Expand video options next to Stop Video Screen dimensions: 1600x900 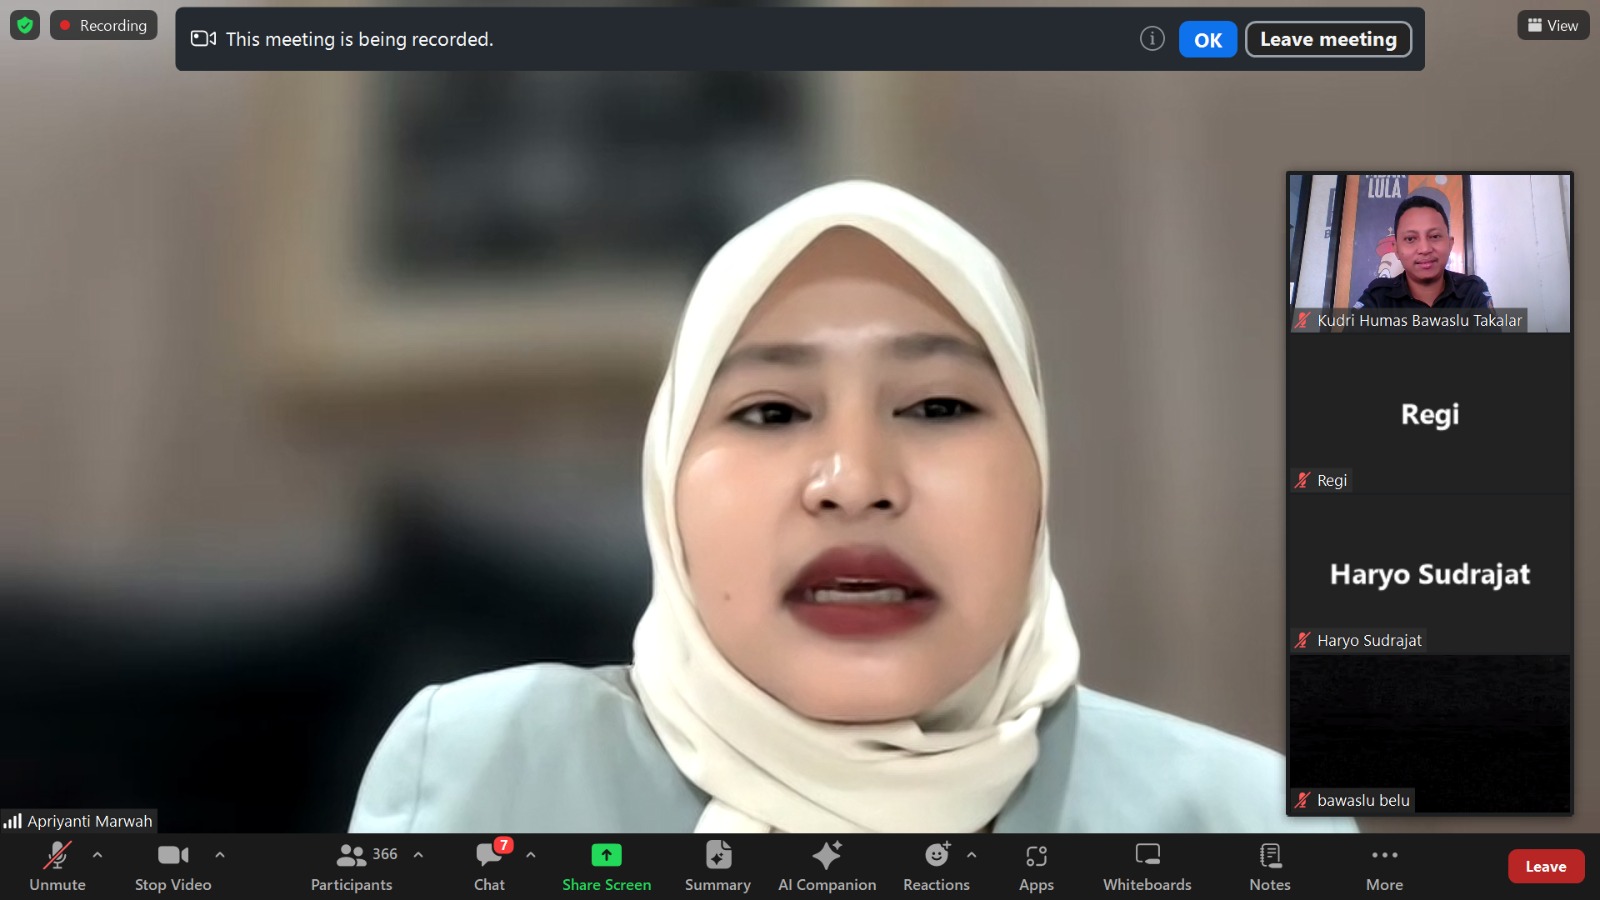point(219,855)
